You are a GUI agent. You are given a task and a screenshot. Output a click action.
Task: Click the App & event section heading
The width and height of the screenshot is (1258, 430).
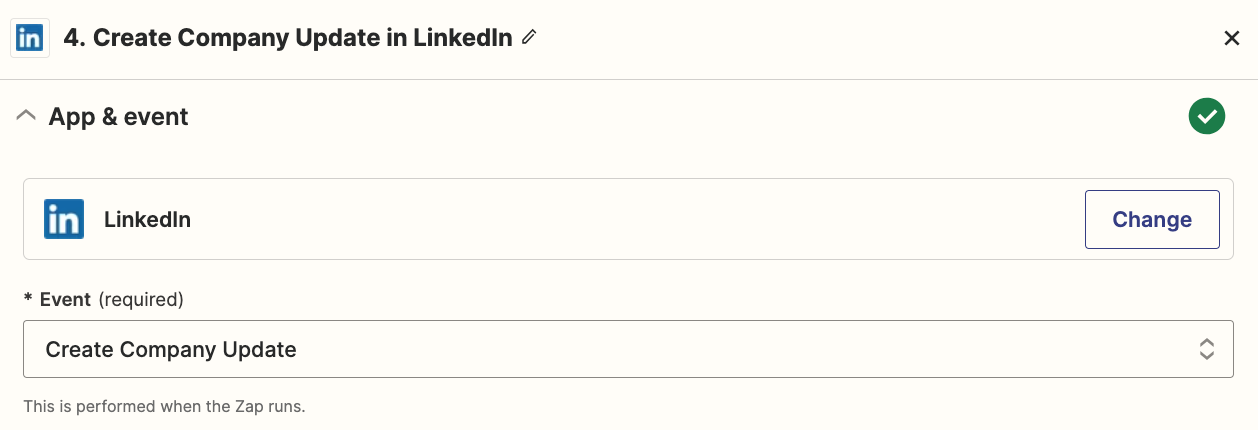[119, 116]
